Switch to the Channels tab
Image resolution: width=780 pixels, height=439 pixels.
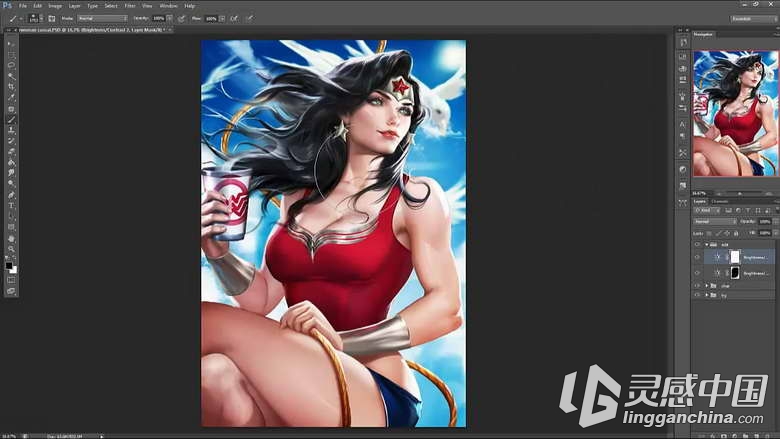click(x=720, y=201)
